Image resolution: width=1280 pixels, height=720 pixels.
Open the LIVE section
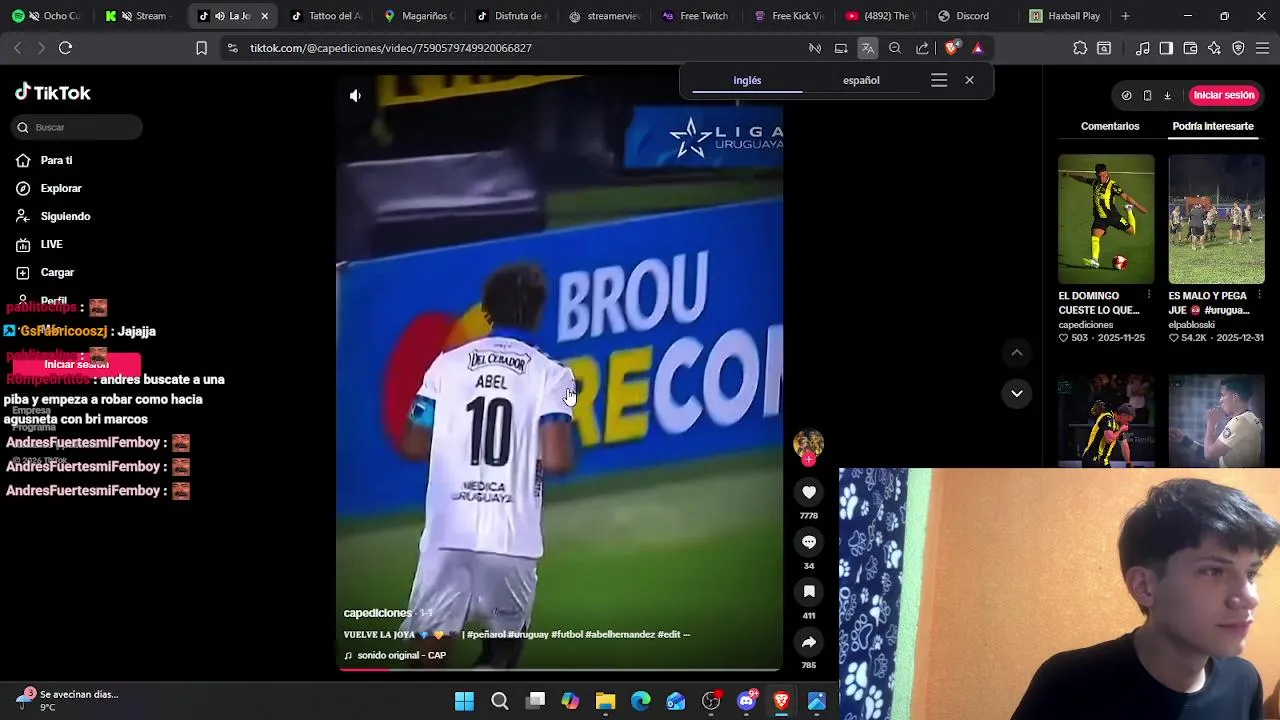[51, 244]
